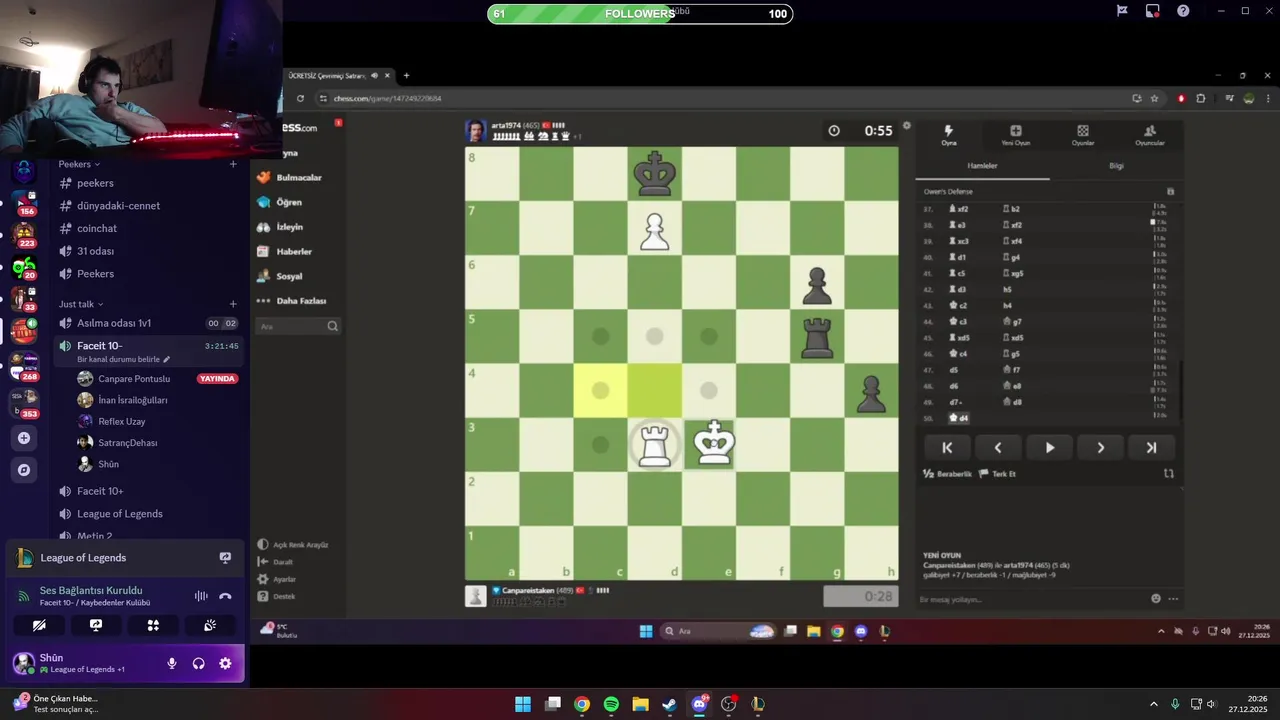Go to the next move
The height and width of the screenshot is (720, 1280).
pyautogui.click(x=1100, y=448)
